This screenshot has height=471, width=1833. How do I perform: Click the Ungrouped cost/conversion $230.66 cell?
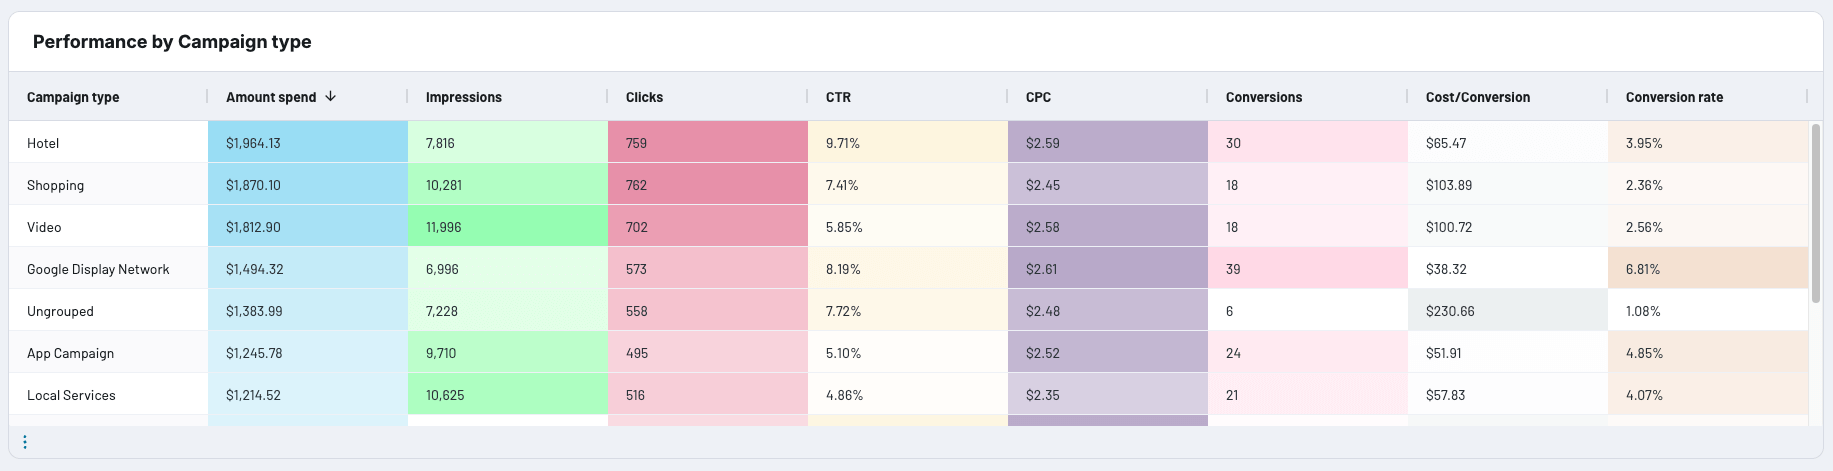(x=1450, y=312)
